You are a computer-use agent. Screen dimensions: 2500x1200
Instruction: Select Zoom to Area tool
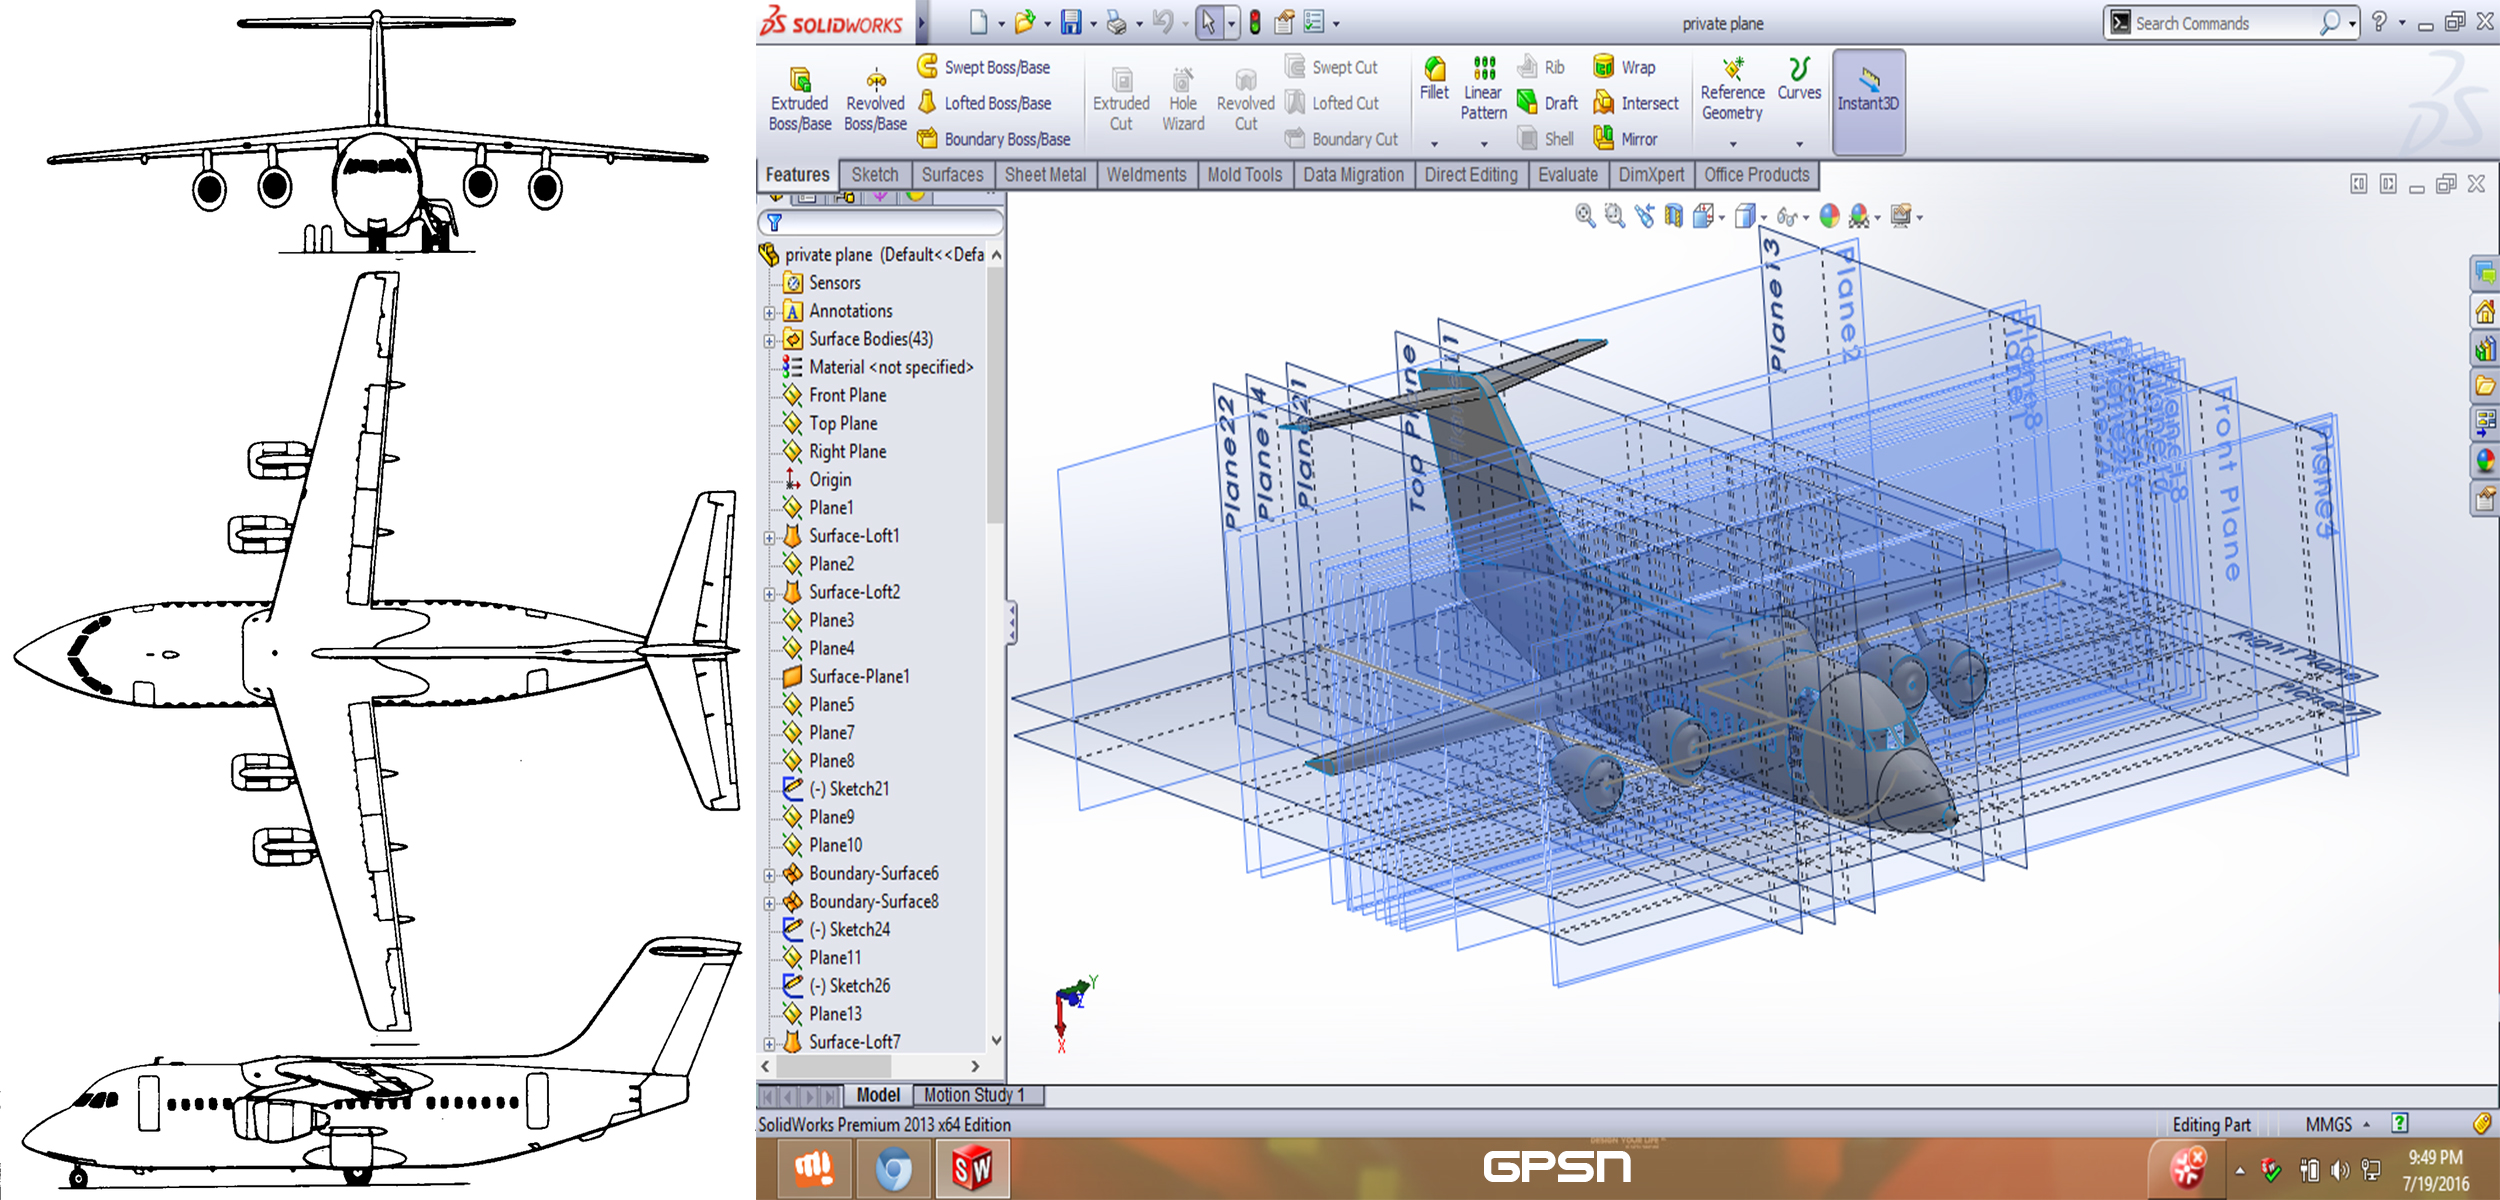(1614, 216)
